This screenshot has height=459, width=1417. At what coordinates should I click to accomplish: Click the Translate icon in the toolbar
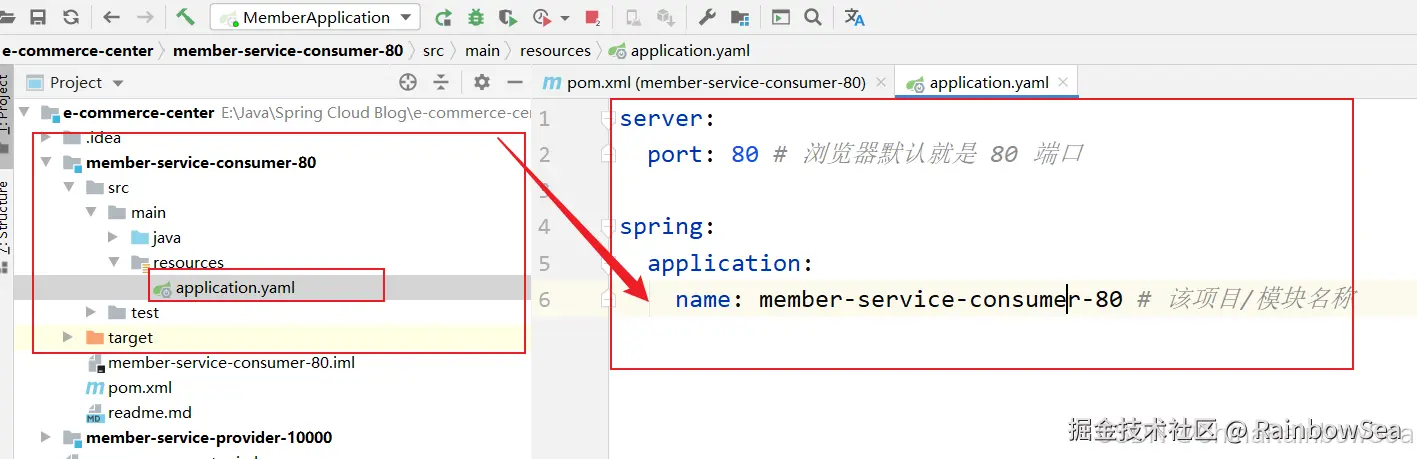tap(855, 17)
